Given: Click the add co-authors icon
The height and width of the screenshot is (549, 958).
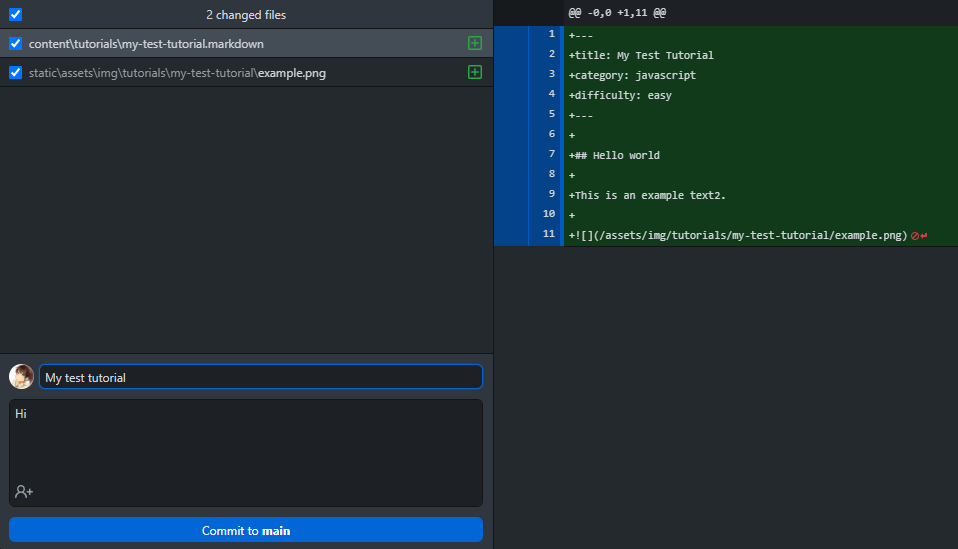Looking at the screenshot, I should (x=24, y=491).
